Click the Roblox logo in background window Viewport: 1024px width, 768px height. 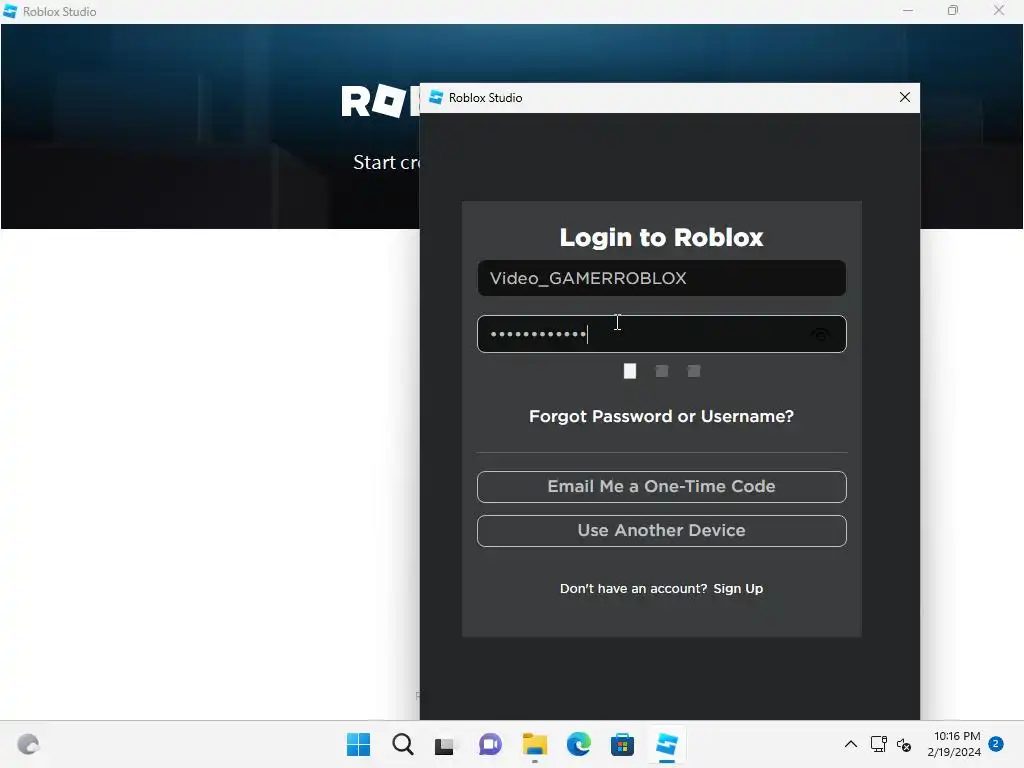point(381,101)
